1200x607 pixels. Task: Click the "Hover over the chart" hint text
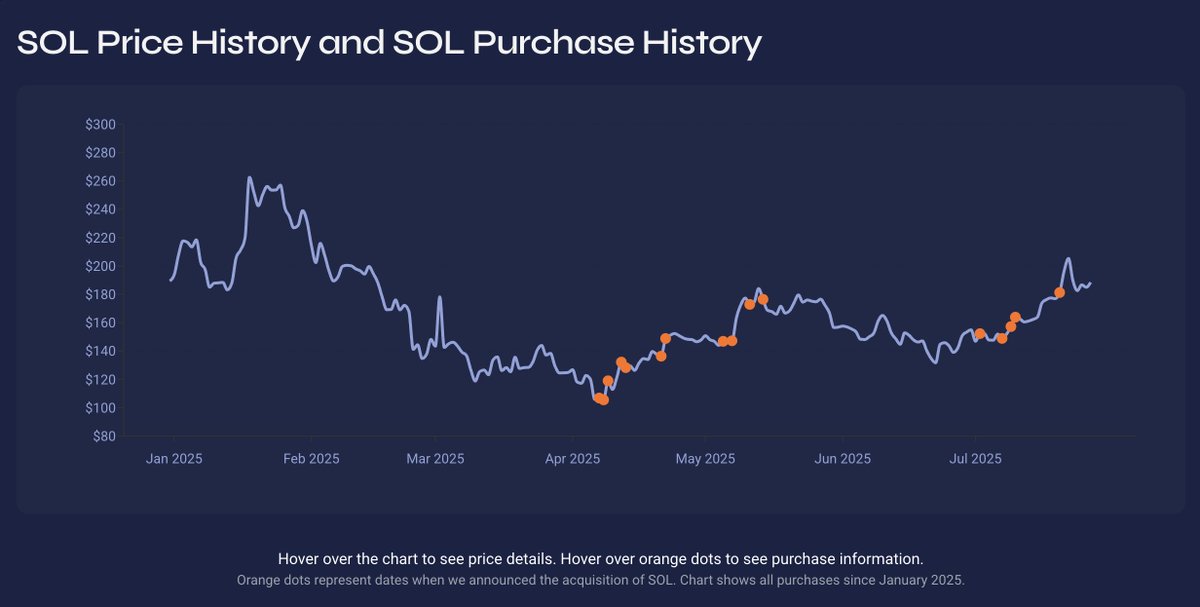pyautogui.click(x=600, y=558)
